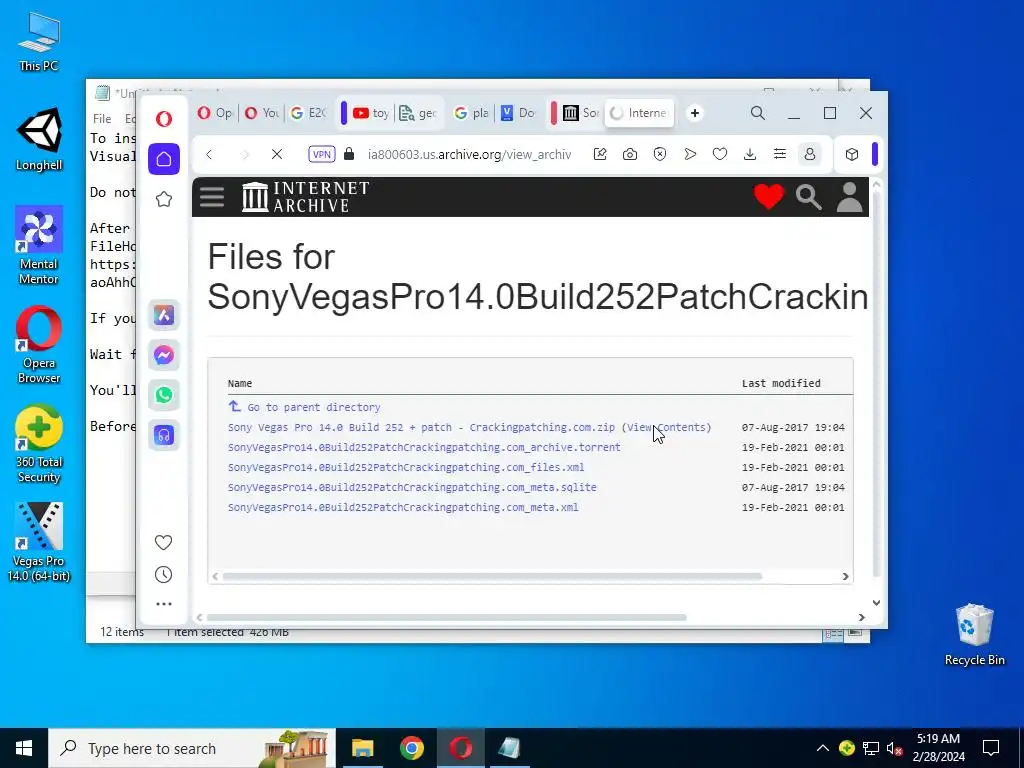
Task: Open the _meta.xml file link
Action: 403,507
